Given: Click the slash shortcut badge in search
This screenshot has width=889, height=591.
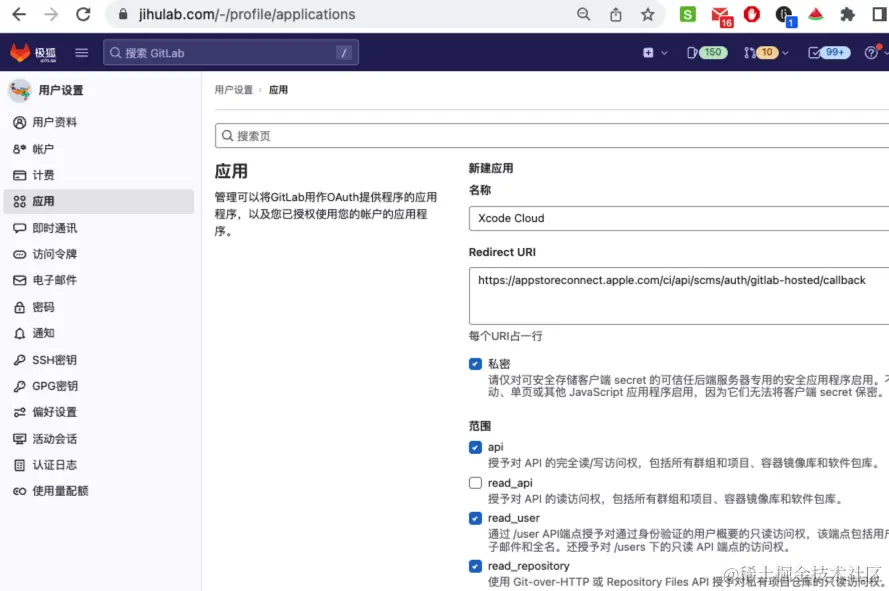Looking at the screenshot, I should click(344, 53).
